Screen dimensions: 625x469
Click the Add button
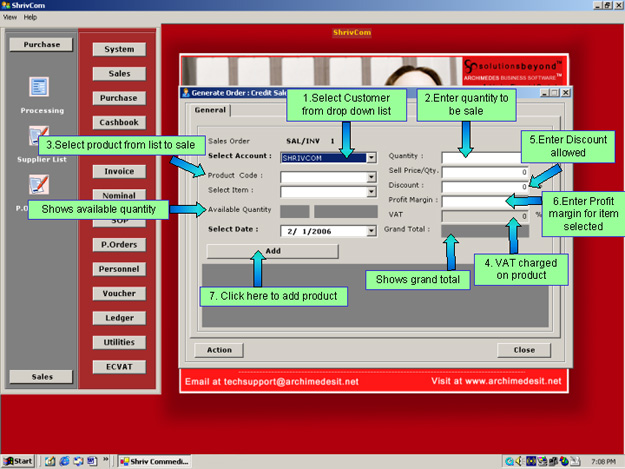[272, 251]
